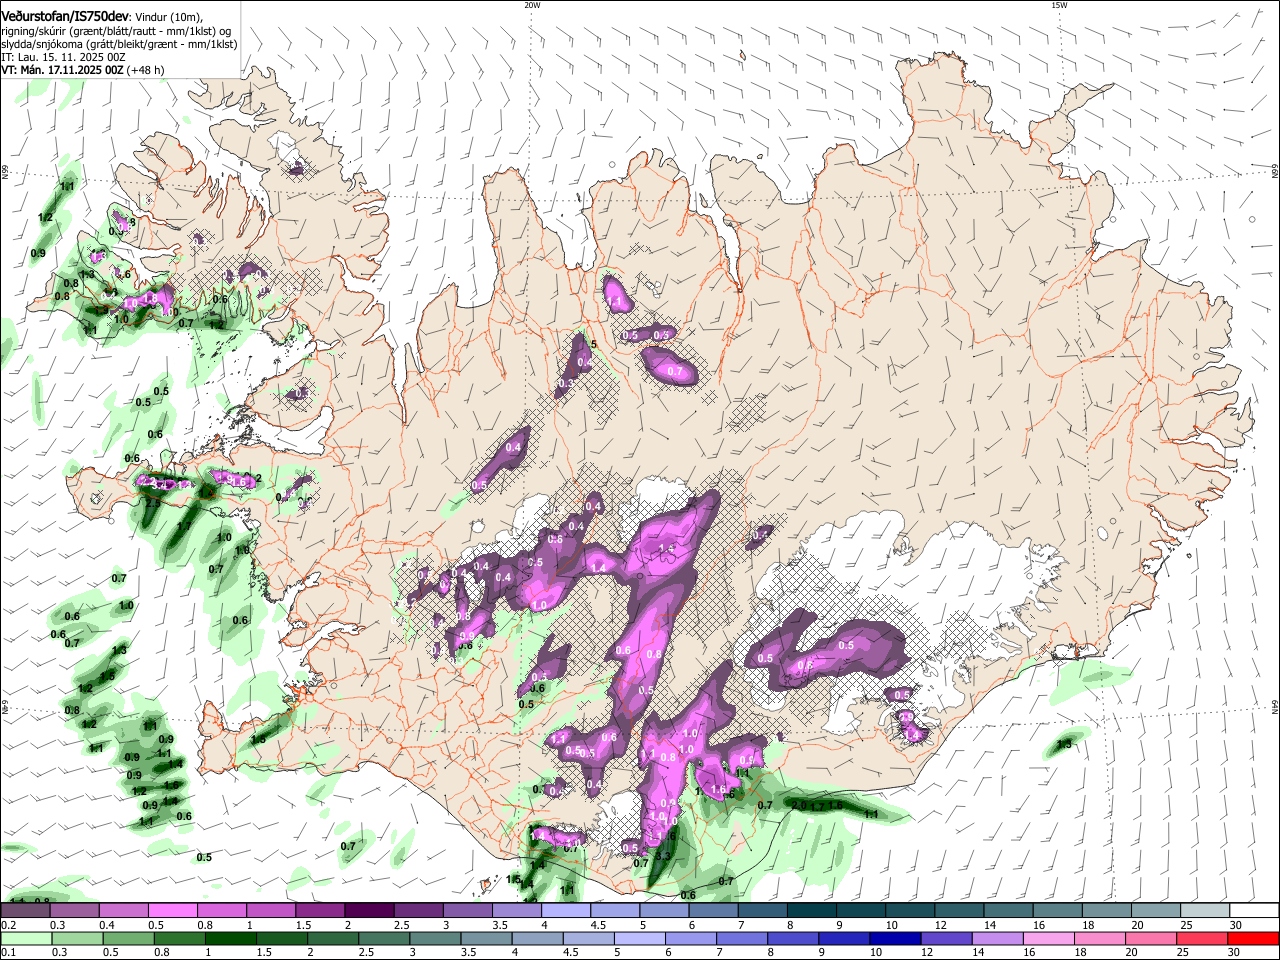Pick the dark green rain swatch above 1

click(233, 938)
